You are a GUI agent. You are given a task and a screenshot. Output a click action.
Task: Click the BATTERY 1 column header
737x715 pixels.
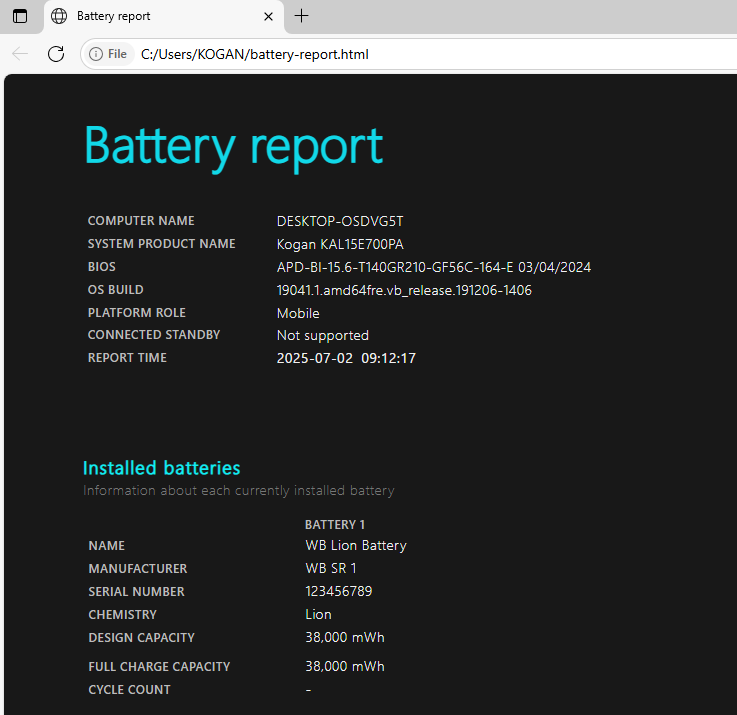[x=335, y=524]
